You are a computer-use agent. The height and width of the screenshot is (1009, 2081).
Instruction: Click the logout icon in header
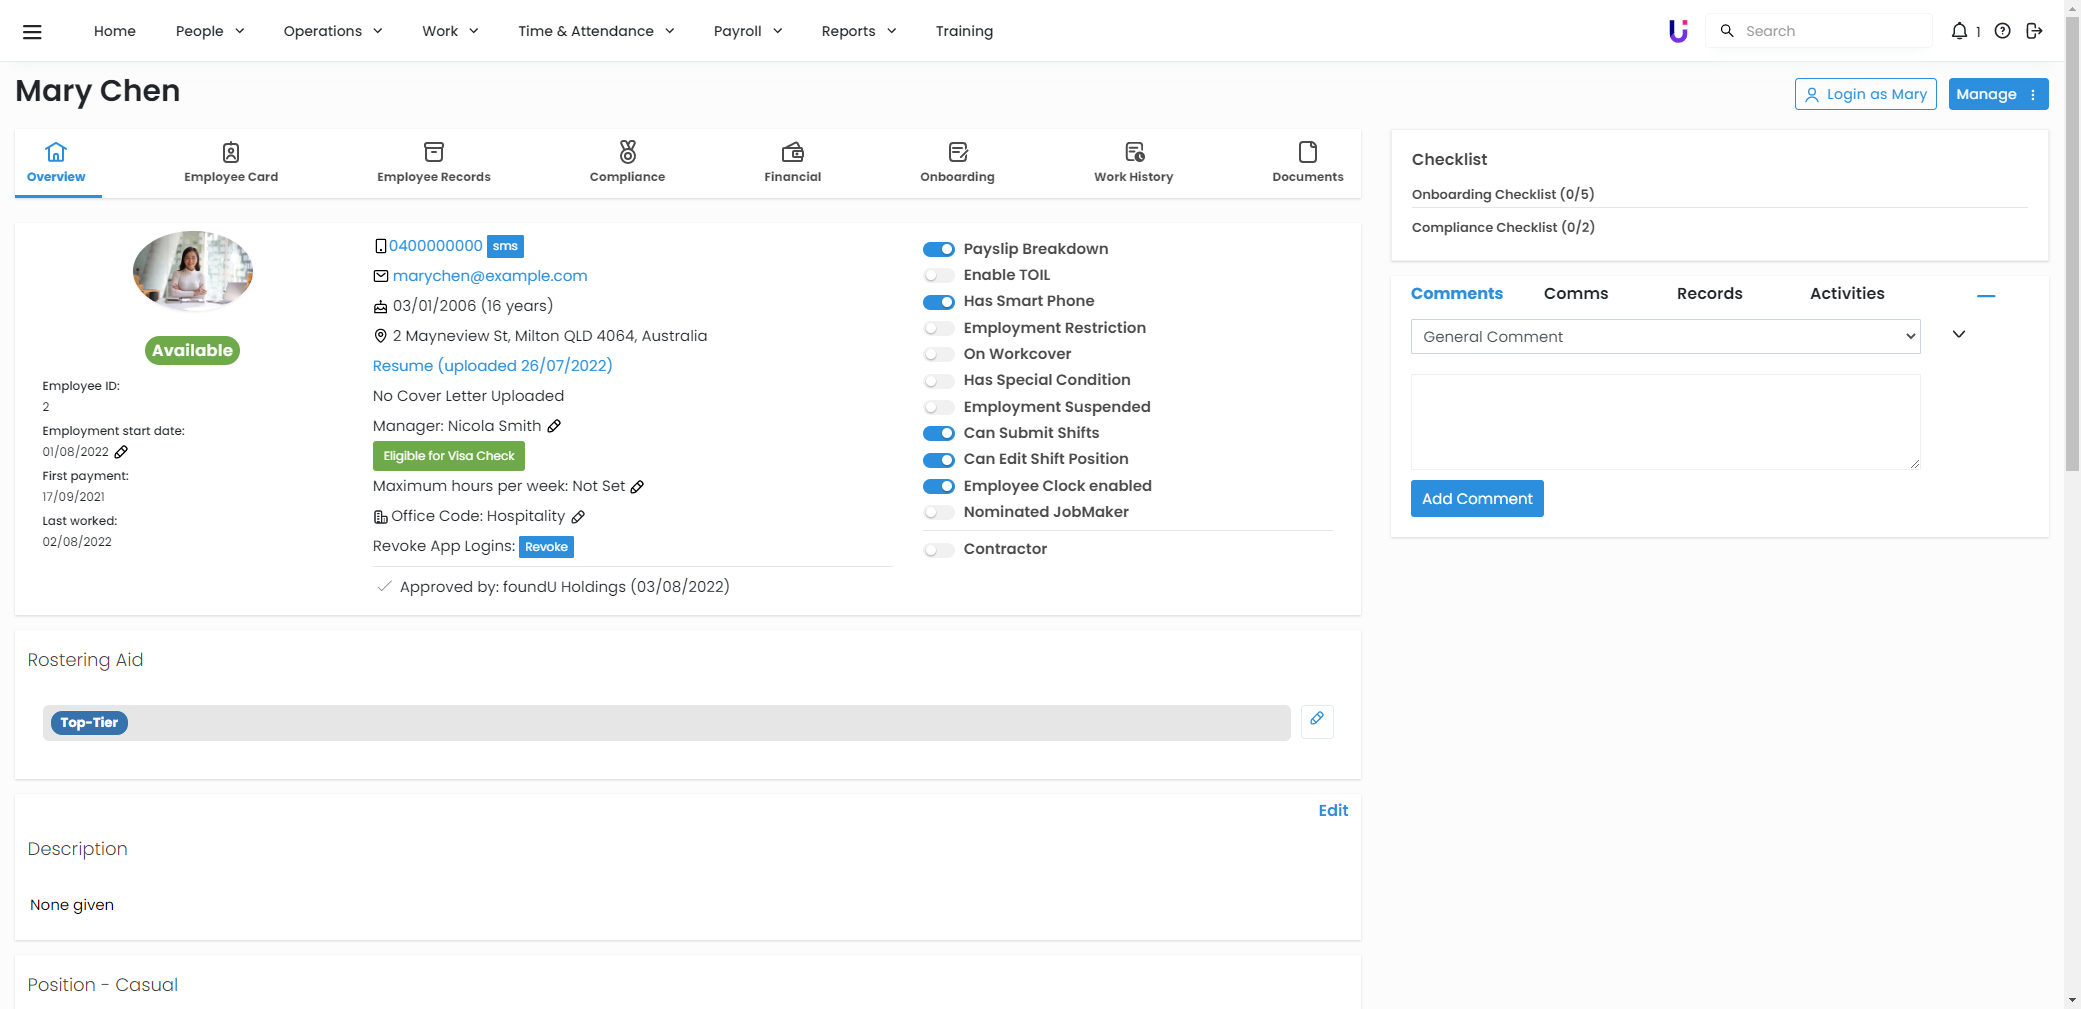click(2034, 31)
